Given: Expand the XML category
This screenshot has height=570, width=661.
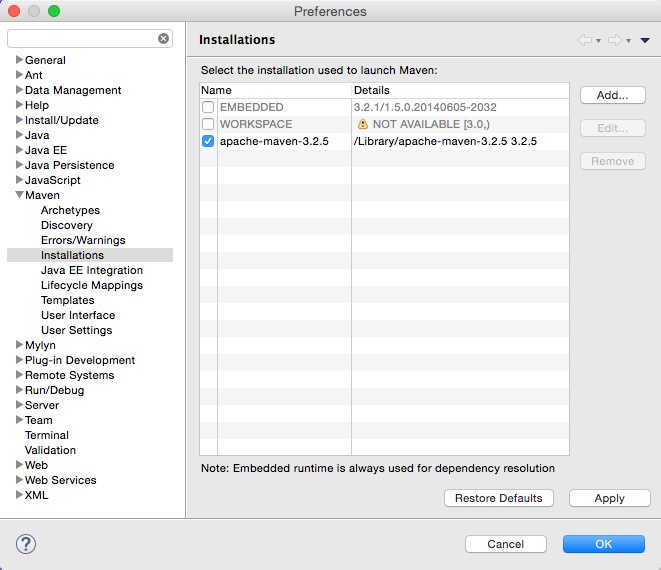Looking at the screenshot, I should (x=19, y=495).
